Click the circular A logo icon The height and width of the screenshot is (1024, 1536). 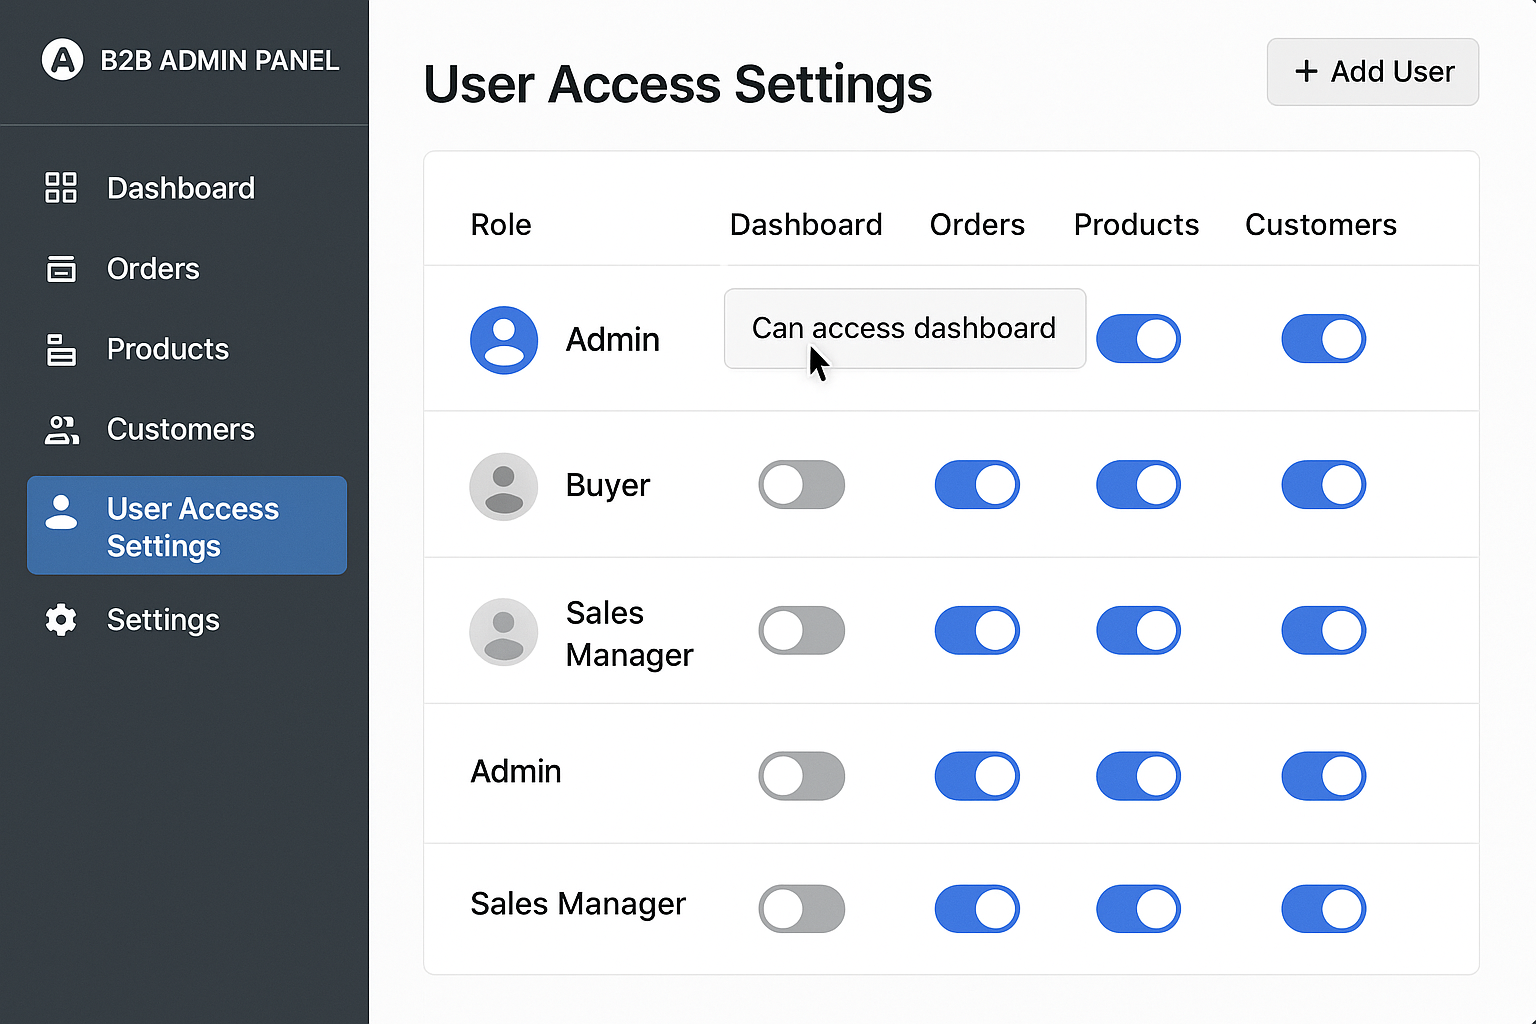[62, 60]
